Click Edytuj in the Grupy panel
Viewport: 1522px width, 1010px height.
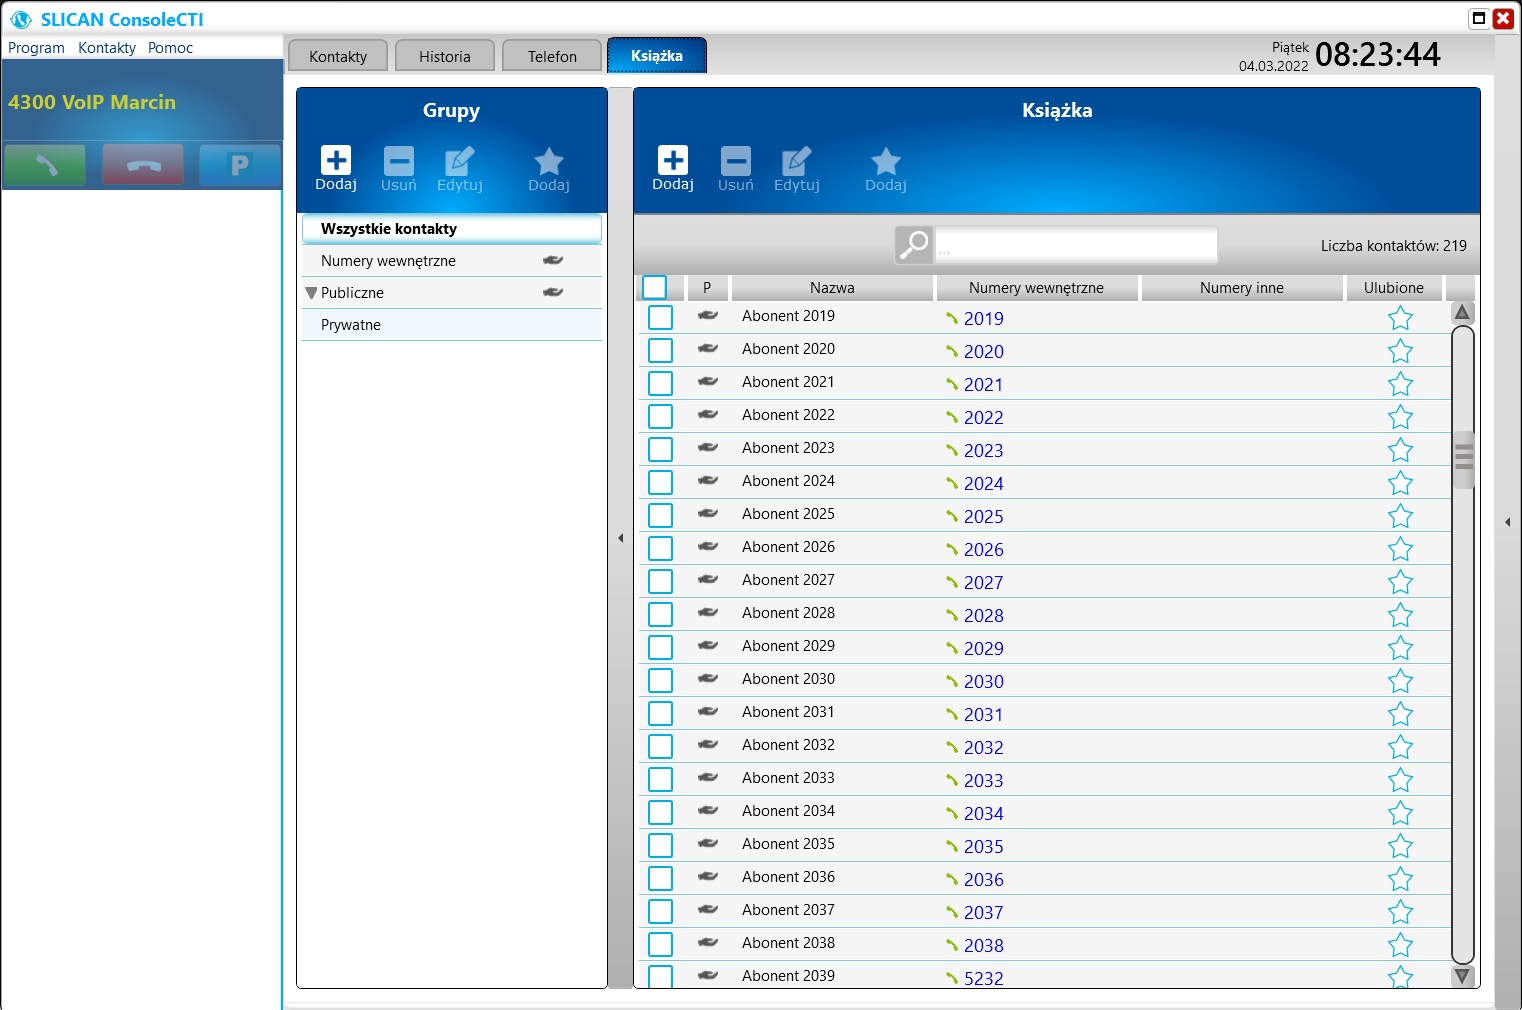(x=460, y=168)
